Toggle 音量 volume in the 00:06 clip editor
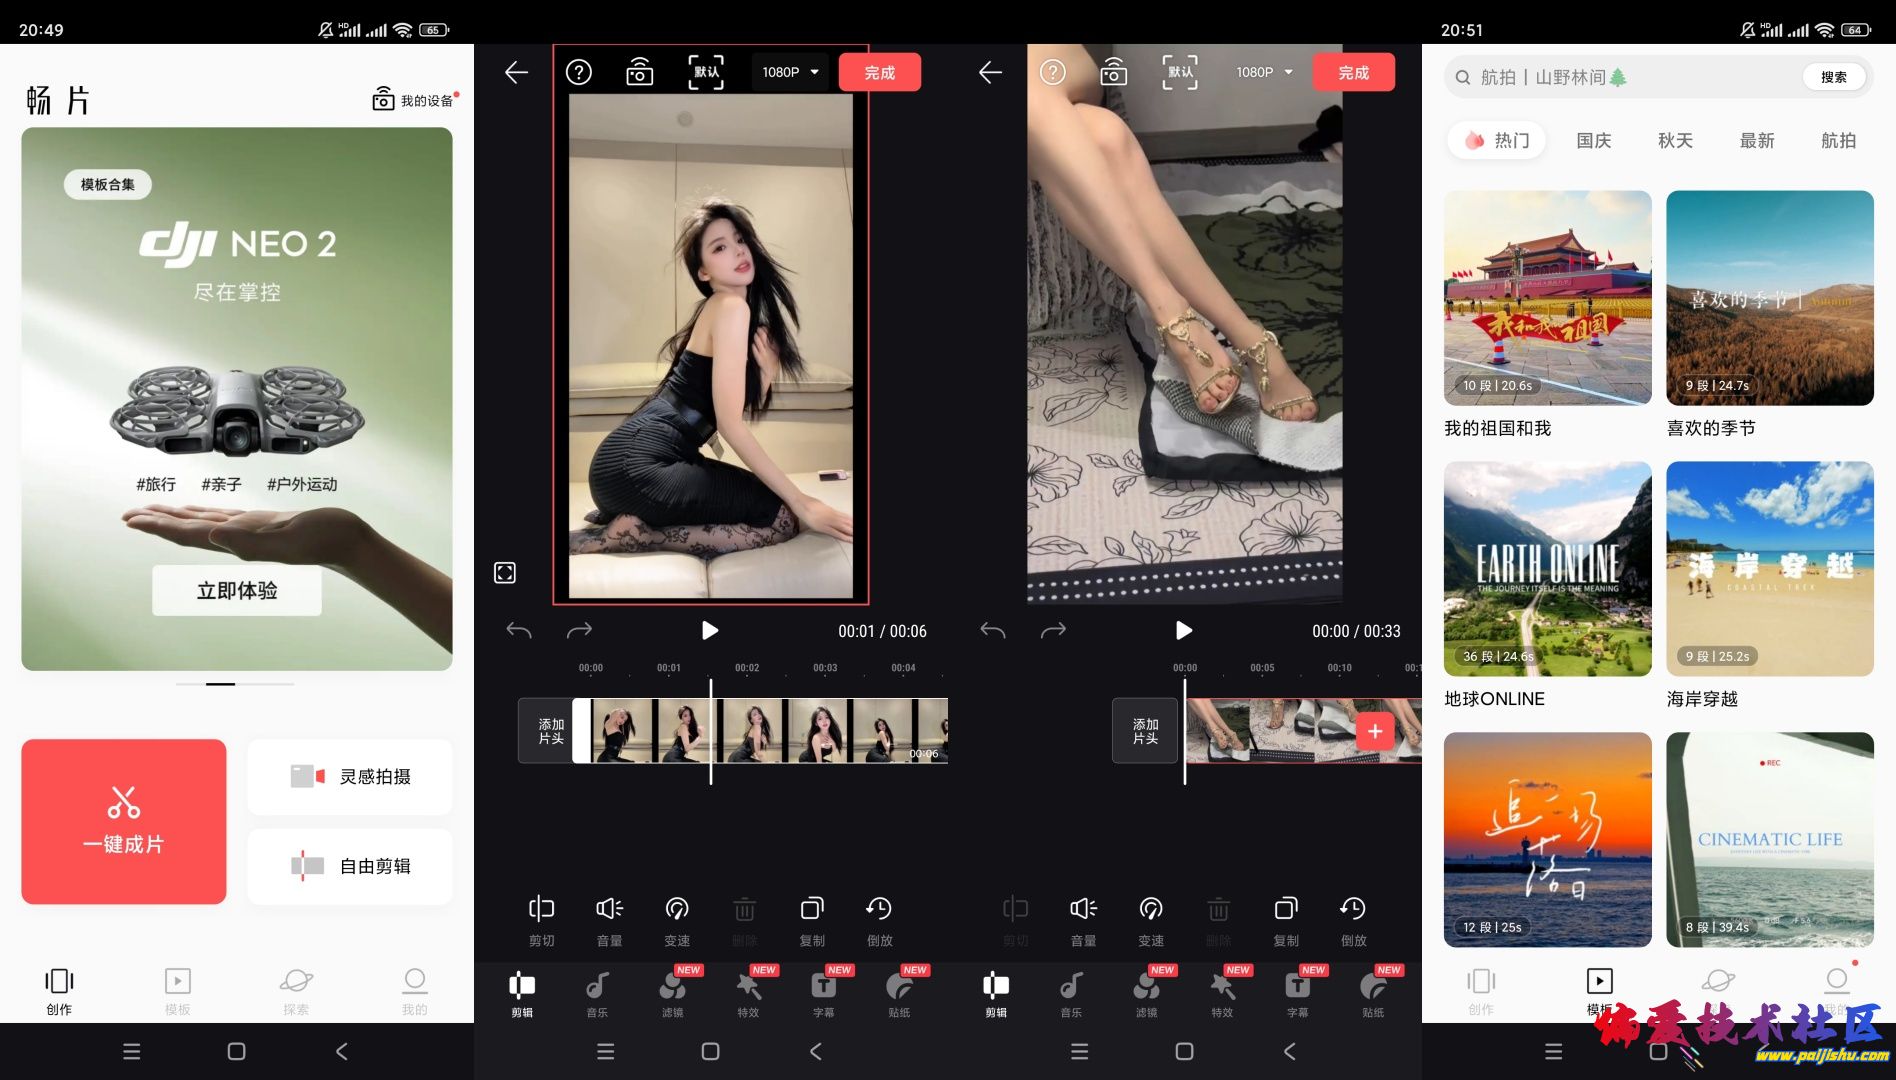The height and width of the screenshot is (1080, 1896). coord(609,920)
